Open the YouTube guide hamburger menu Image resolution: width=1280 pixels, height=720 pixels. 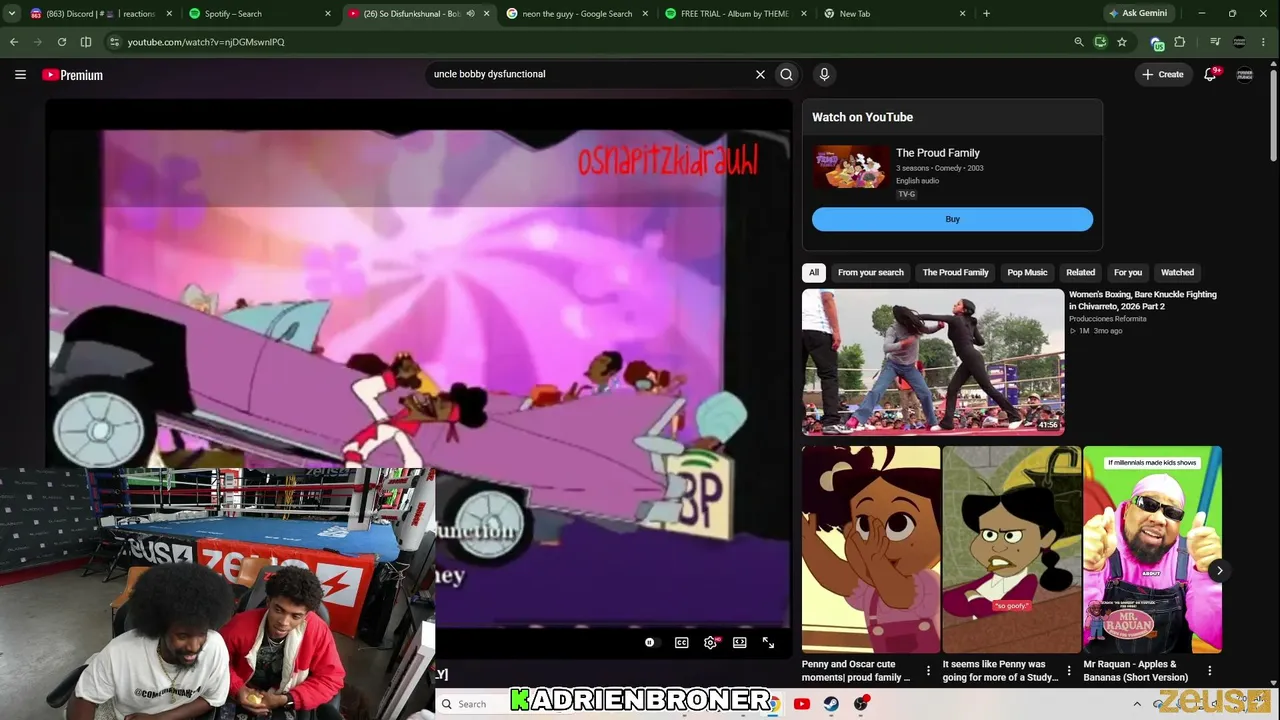pyautogui.click(x=20, y=74)
